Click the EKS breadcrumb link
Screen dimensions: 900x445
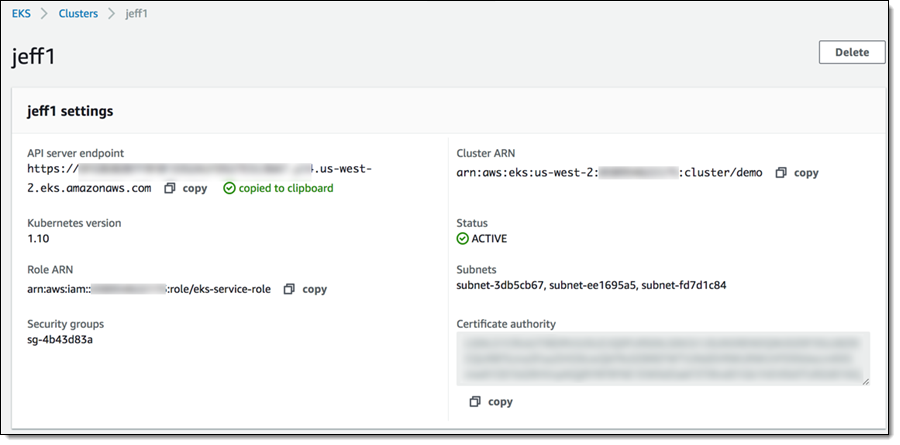[21, 15]
